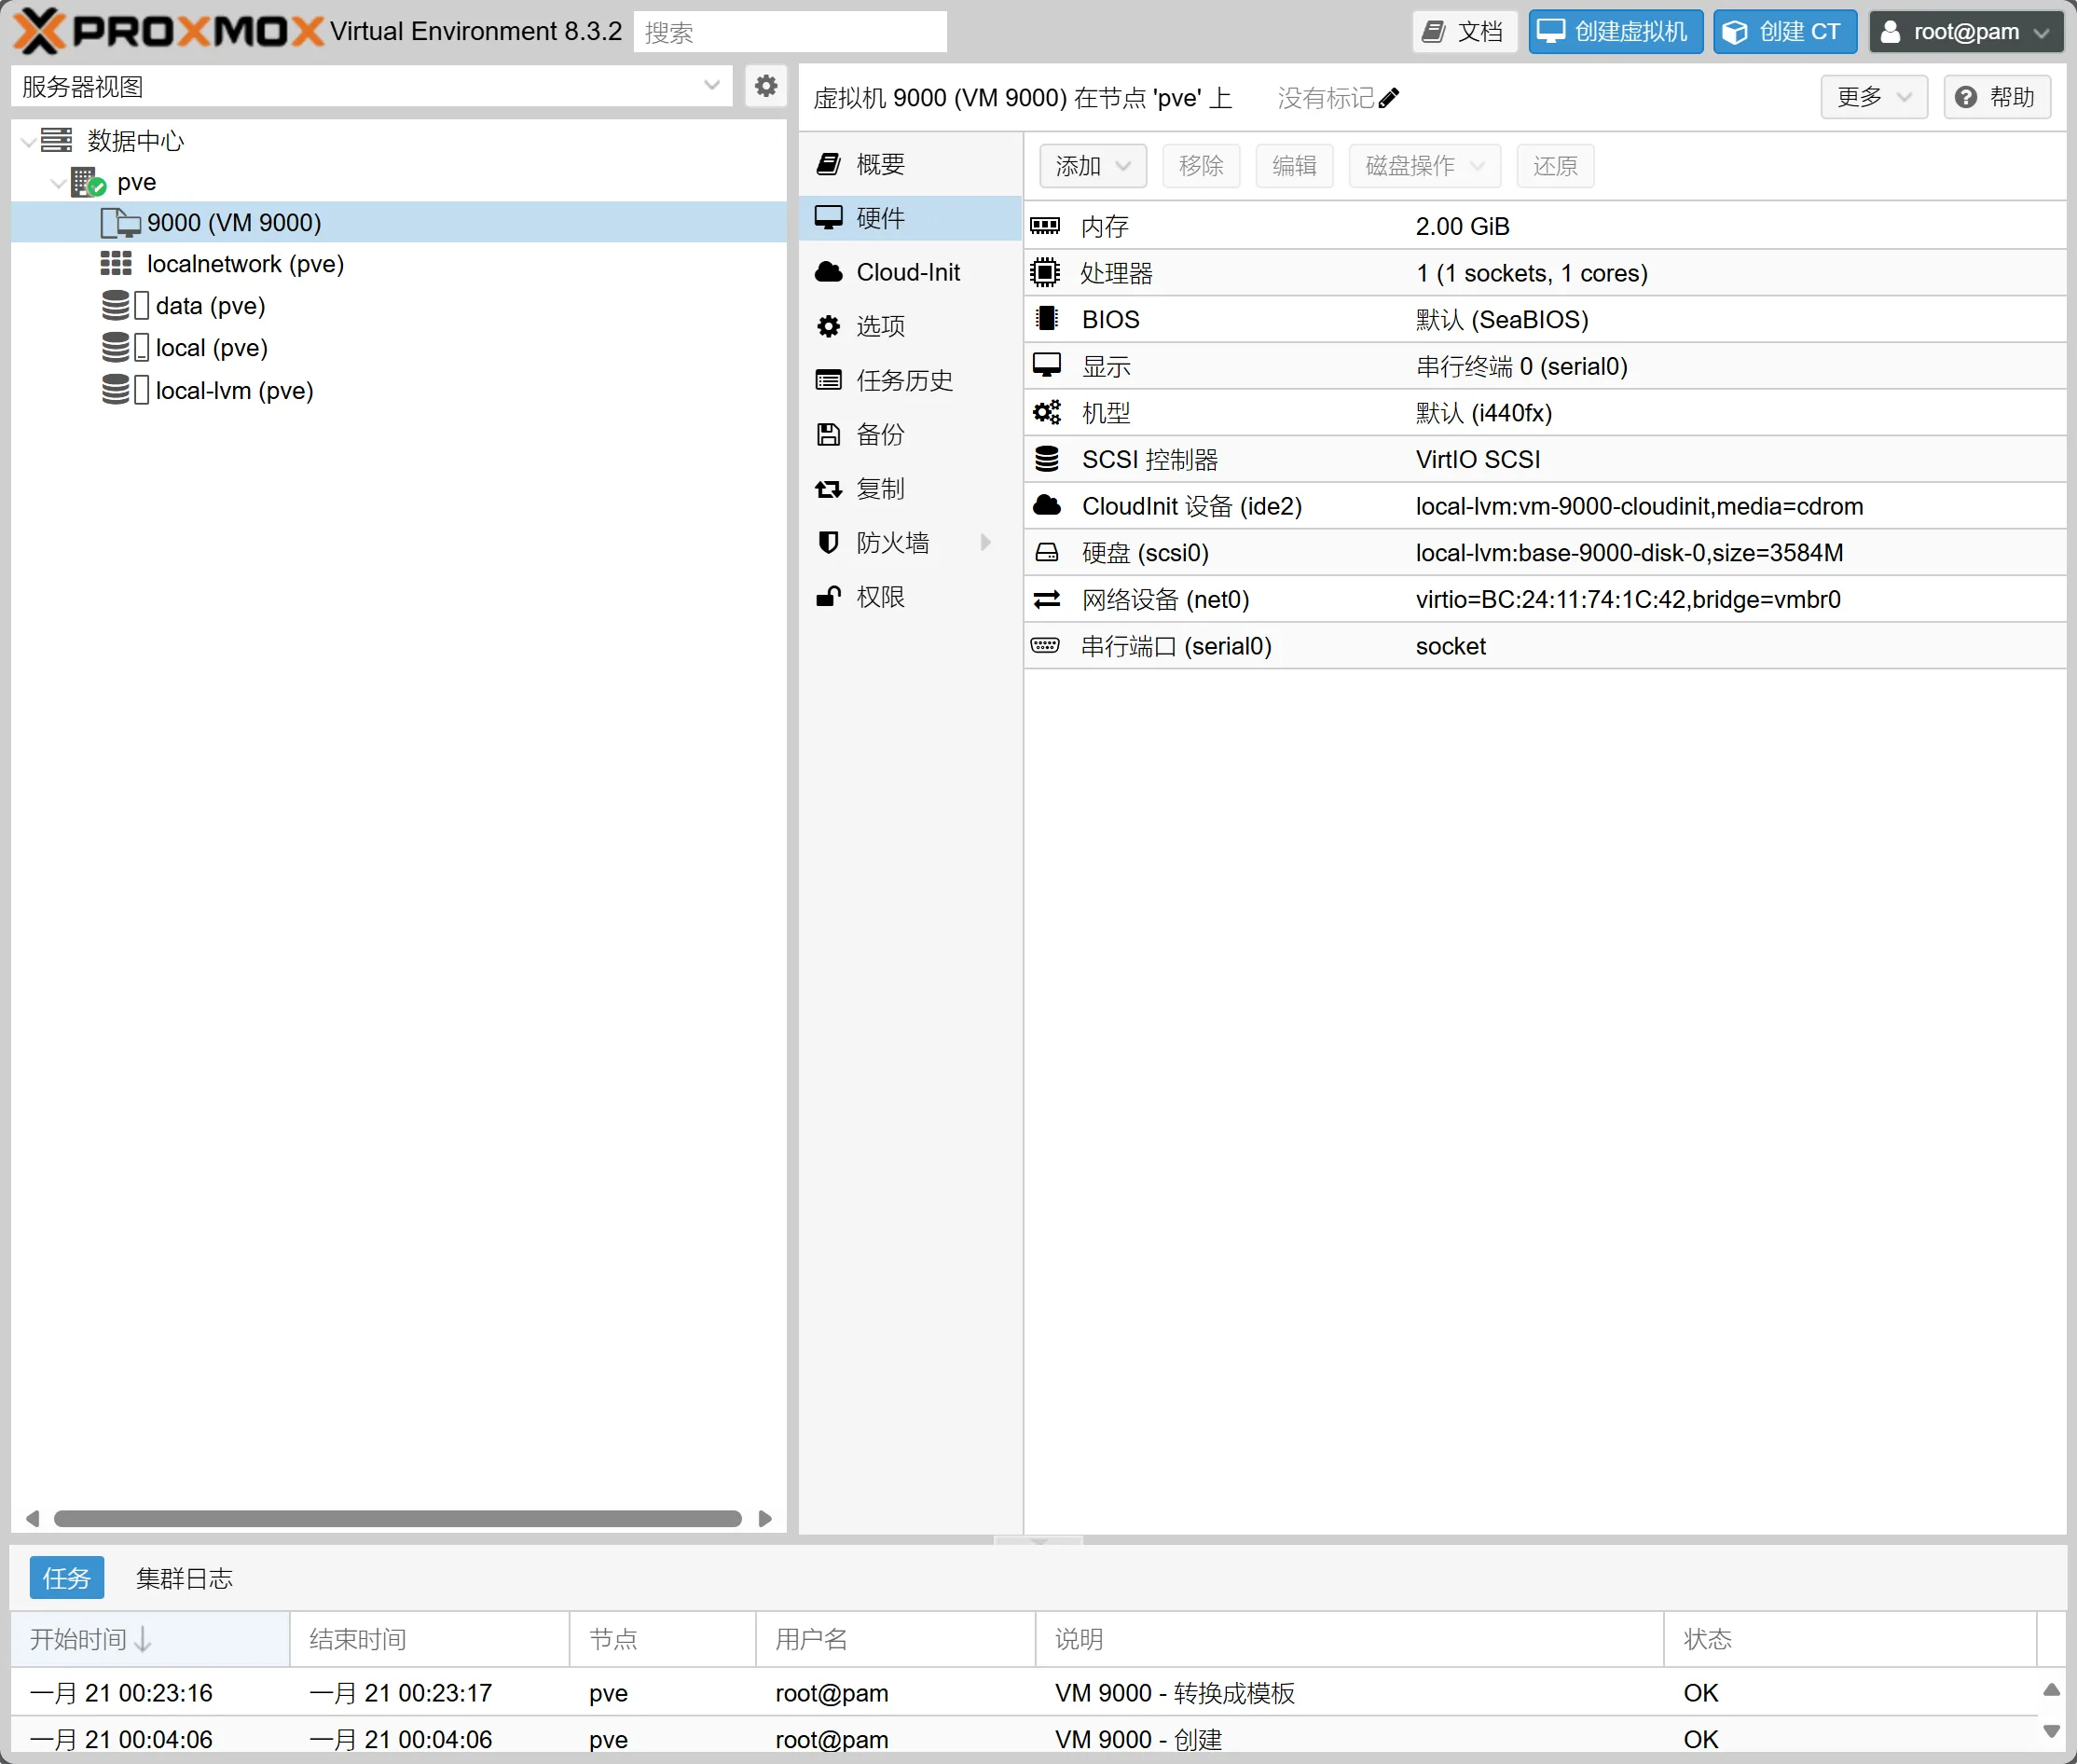
Task: Click the floppy disk Backup icon
Action: (x=829, y=434)
